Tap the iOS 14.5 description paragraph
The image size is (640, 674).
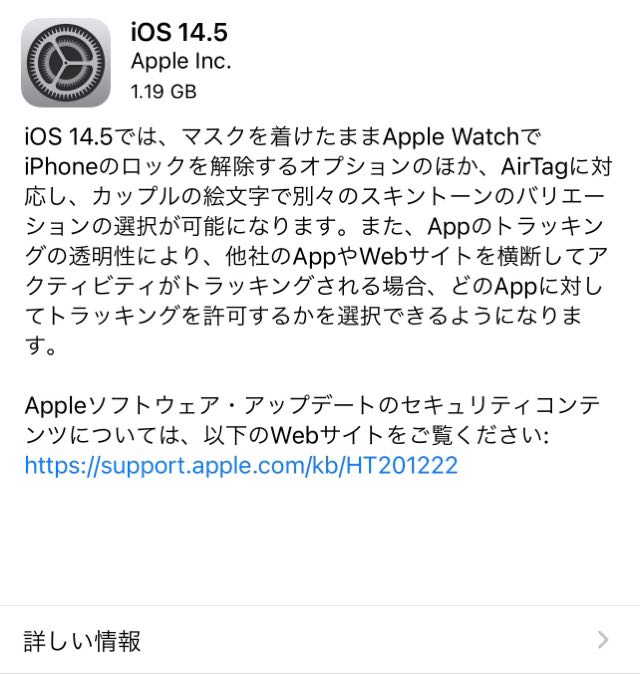318,241
